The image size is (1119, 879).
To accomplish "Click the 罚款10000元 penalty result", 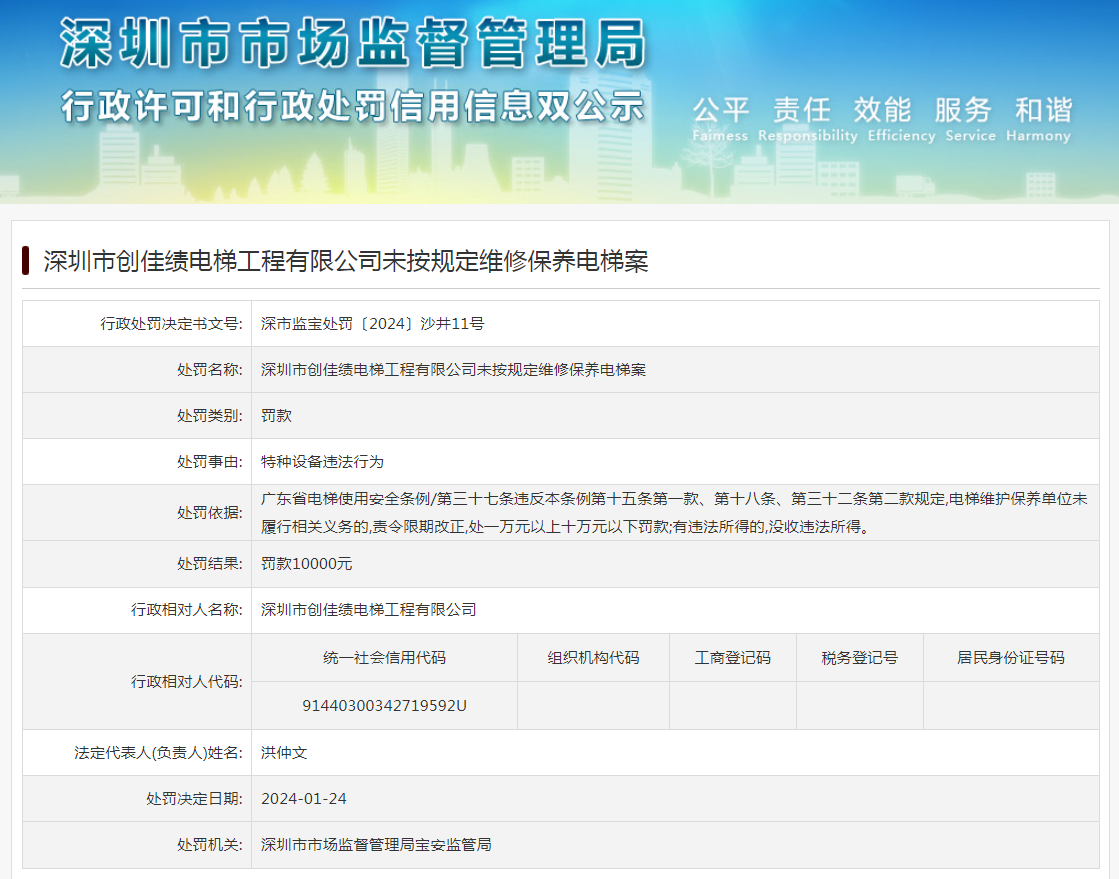I will [x=306, y=564].
